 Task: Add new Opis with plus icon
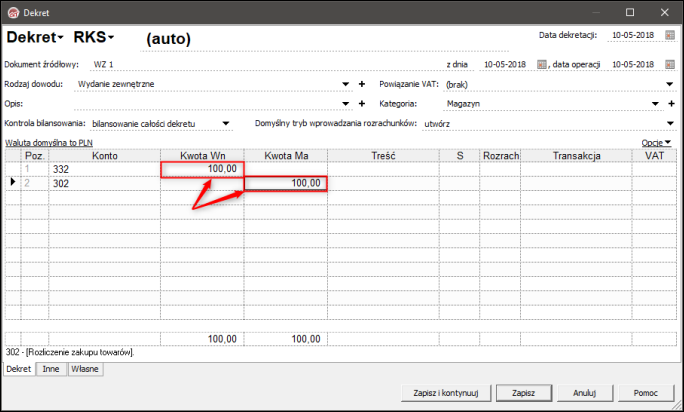point(362,103)
